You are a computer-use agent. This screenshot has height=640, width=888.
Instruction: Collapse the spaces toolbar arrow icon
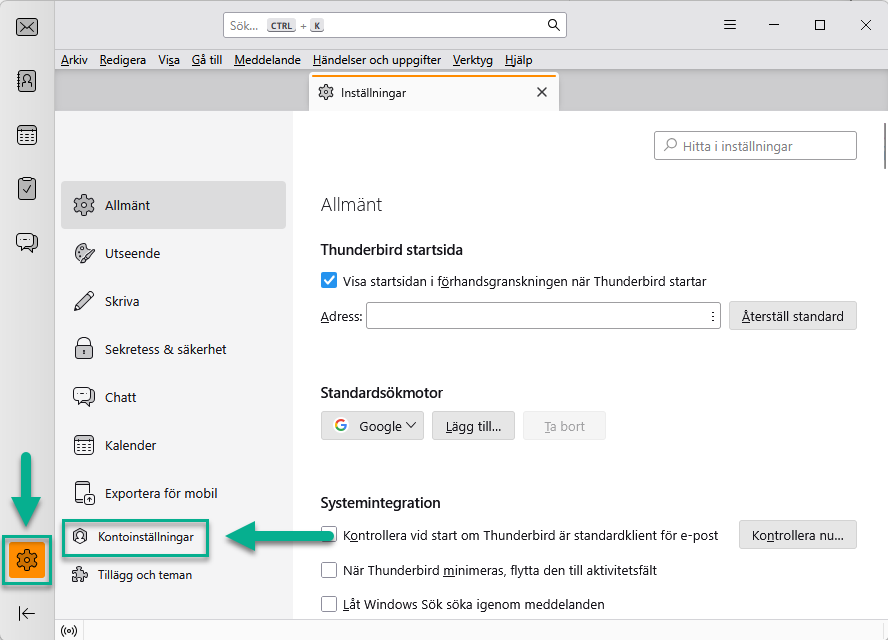pos(27,613)
